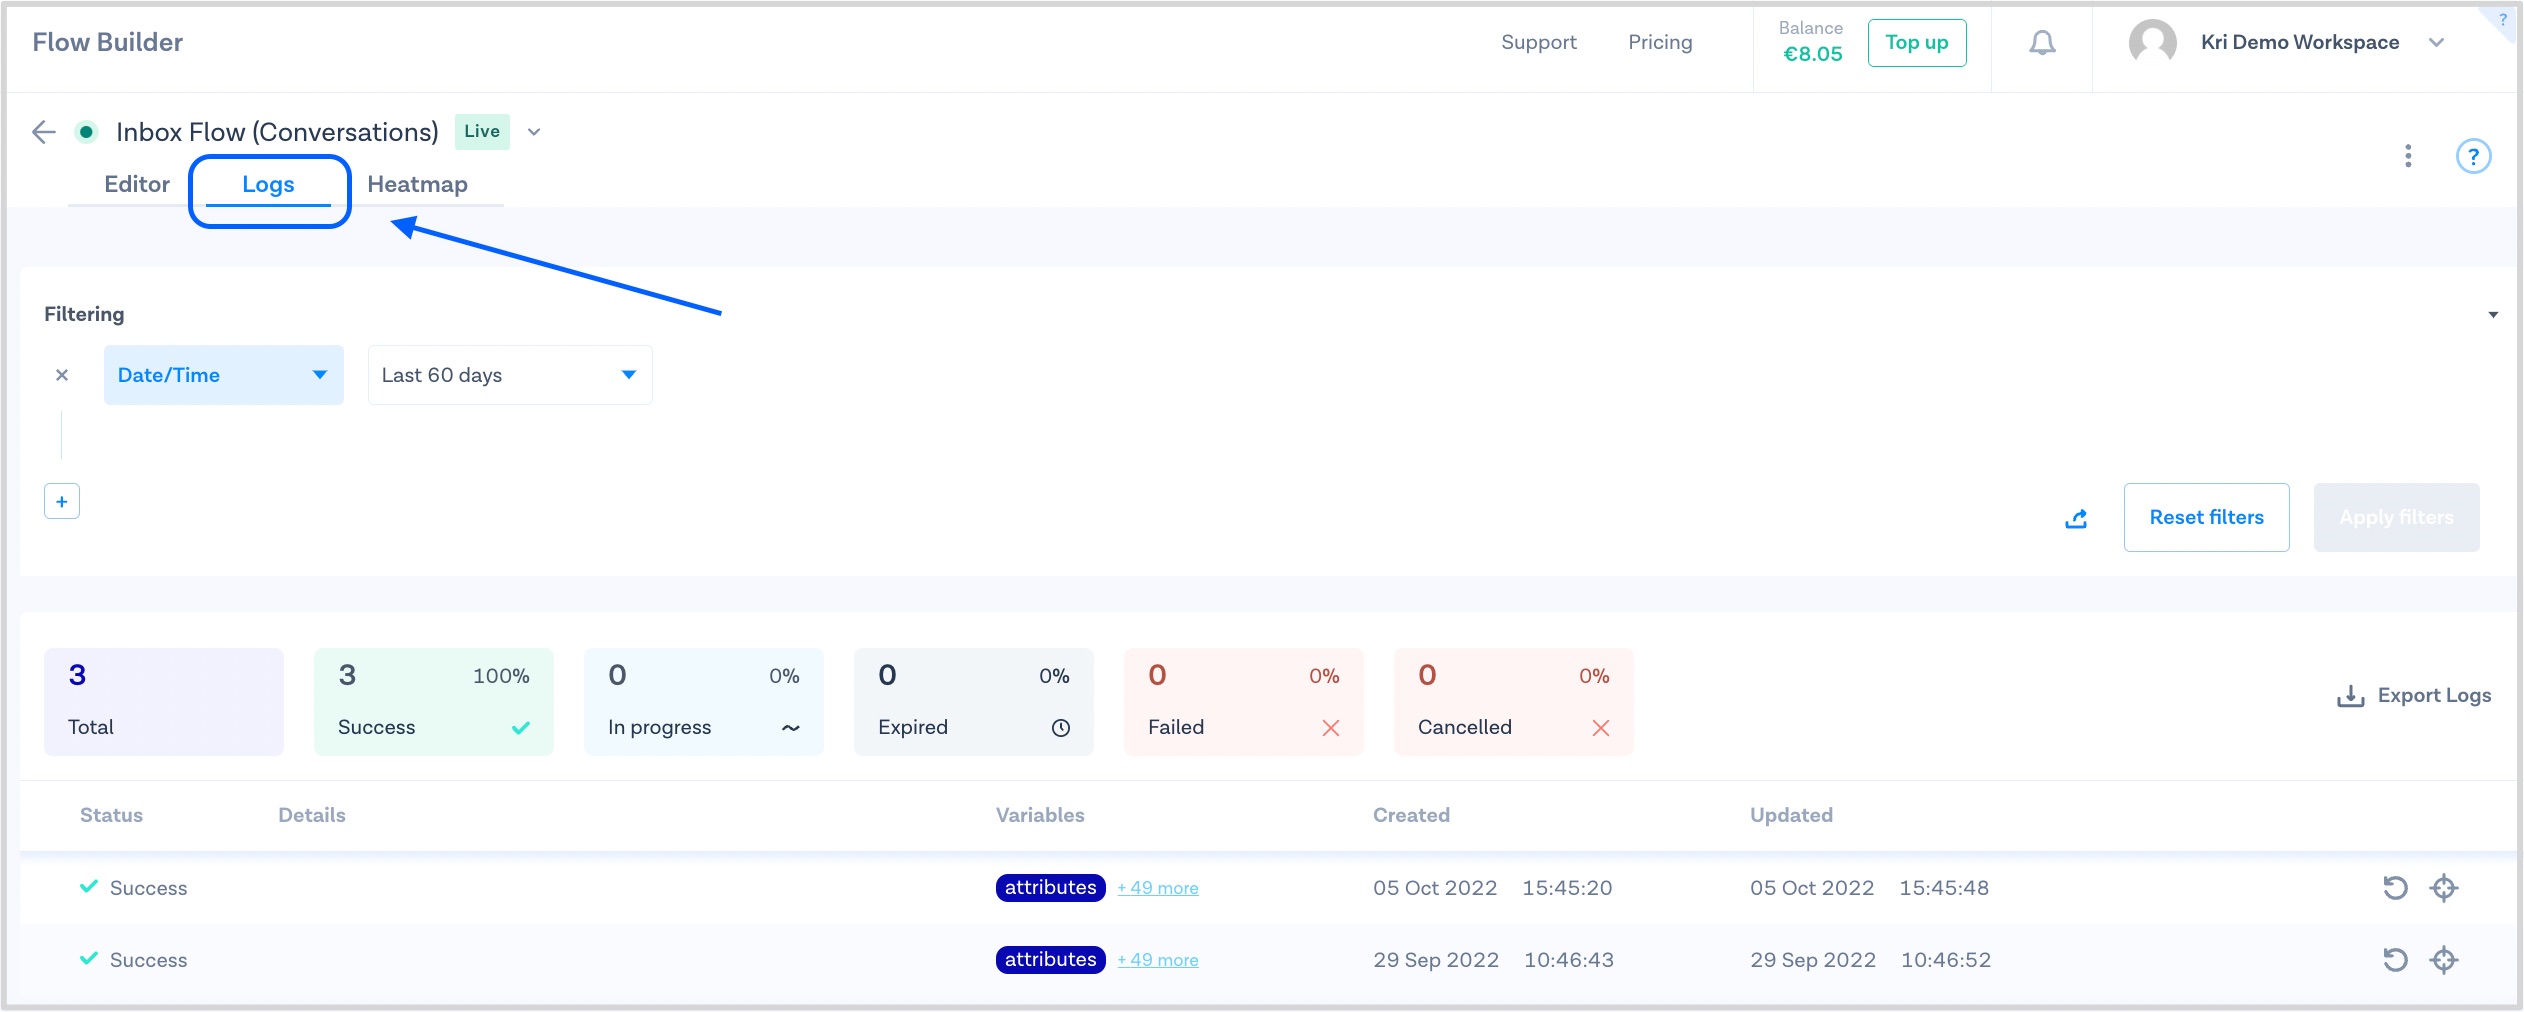Remove the Date/Time filter with X

tap(62, 375)
